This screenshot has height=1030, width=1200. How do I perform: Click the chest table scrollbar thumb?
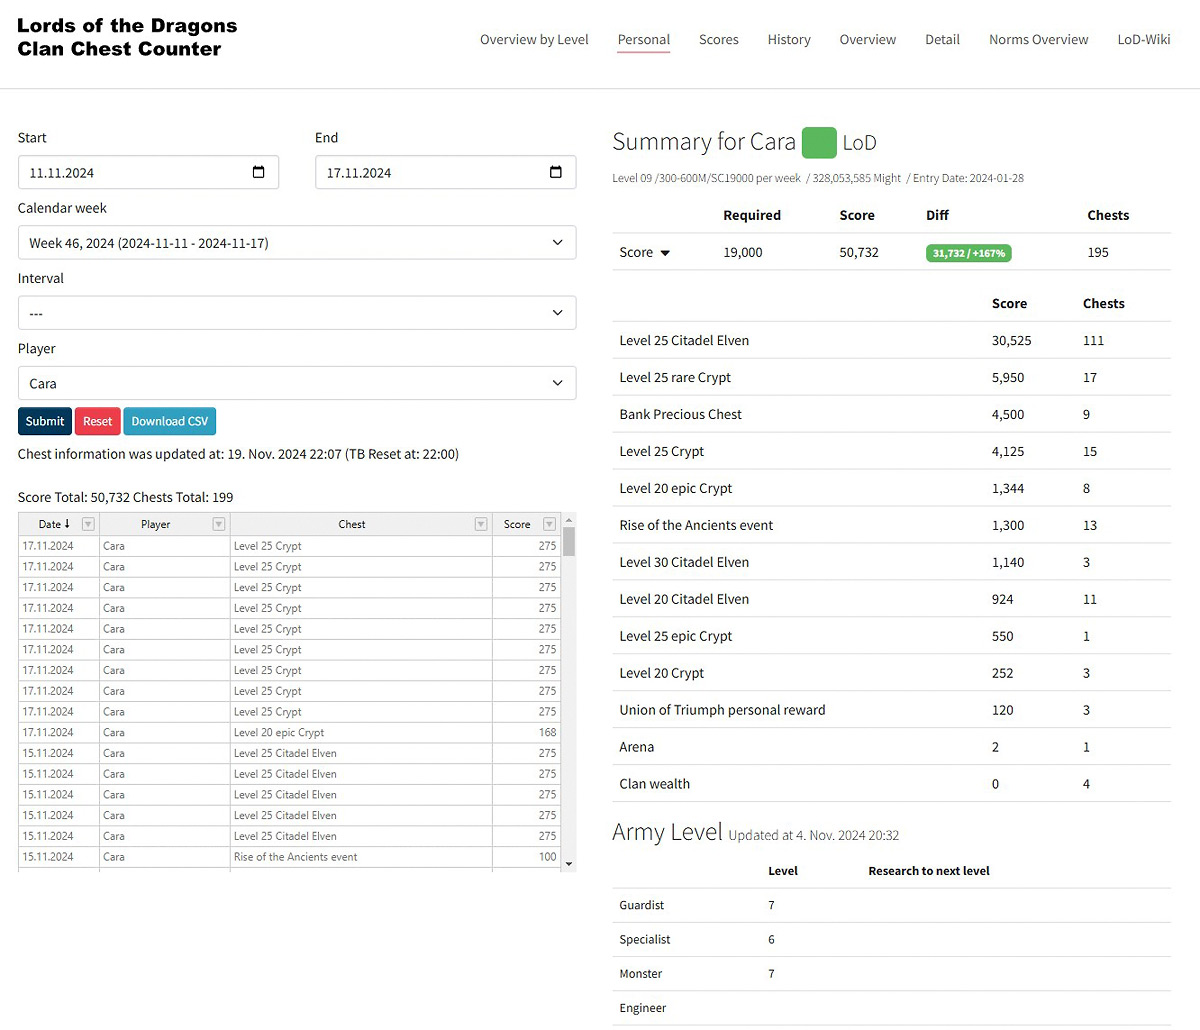click(x=569, y=541)
